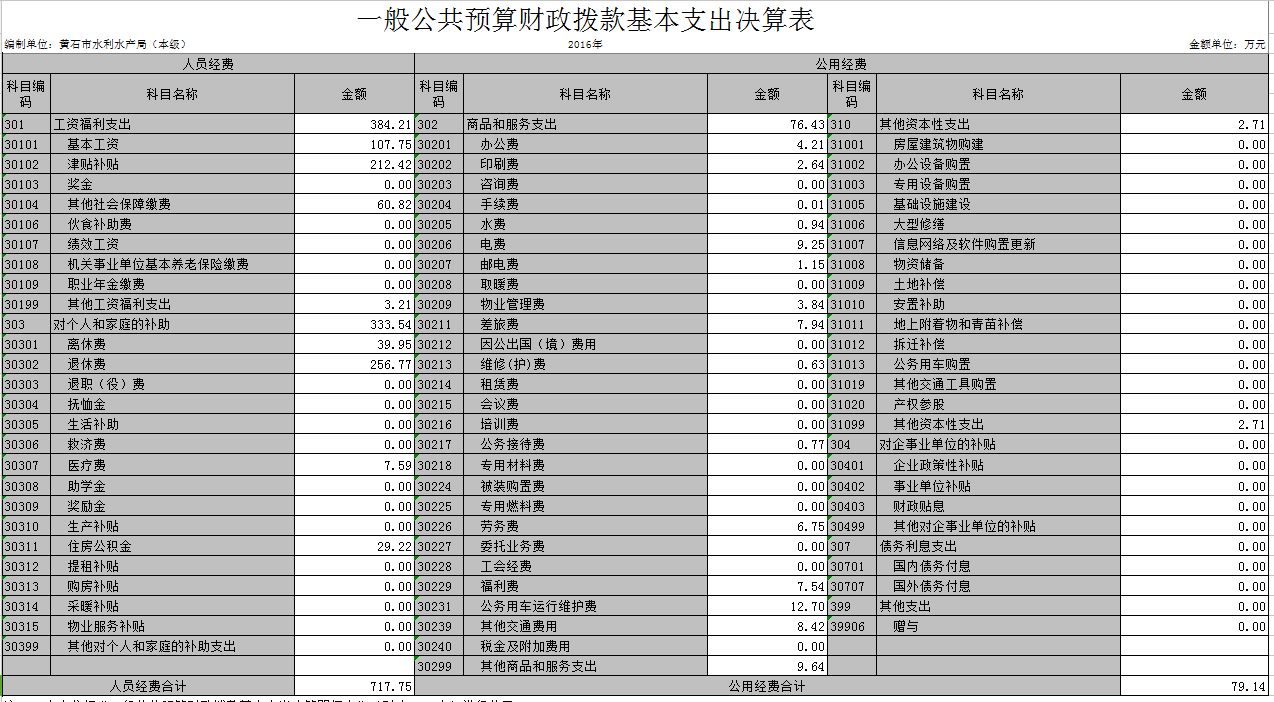Screen dimensions: 1274x702
Task: Select the 赠与 cell
Action: click(x=998, y=627)
